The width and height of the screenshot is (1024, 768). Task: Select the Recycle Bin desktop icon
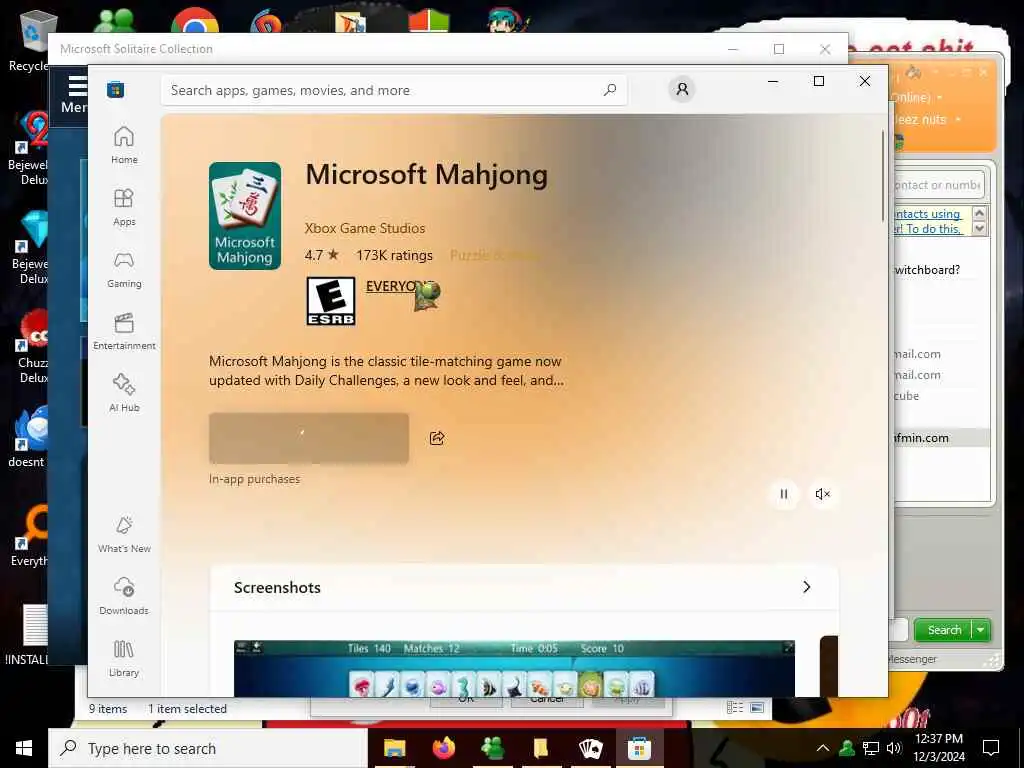pyautogui.click(x=31, y=40)
